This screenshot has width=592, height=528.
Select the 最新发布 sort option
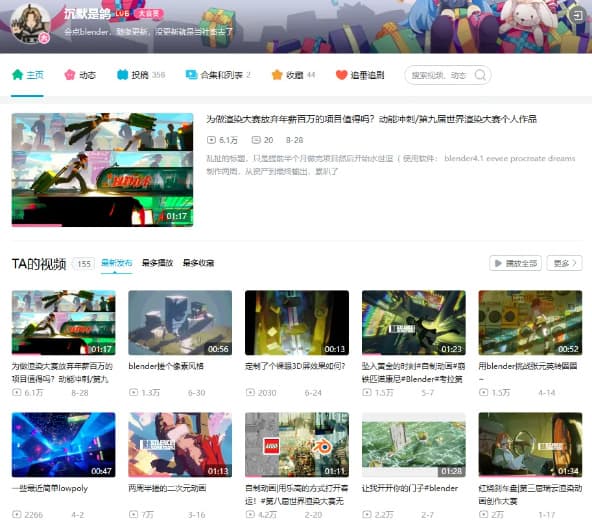tap(117, 263)
